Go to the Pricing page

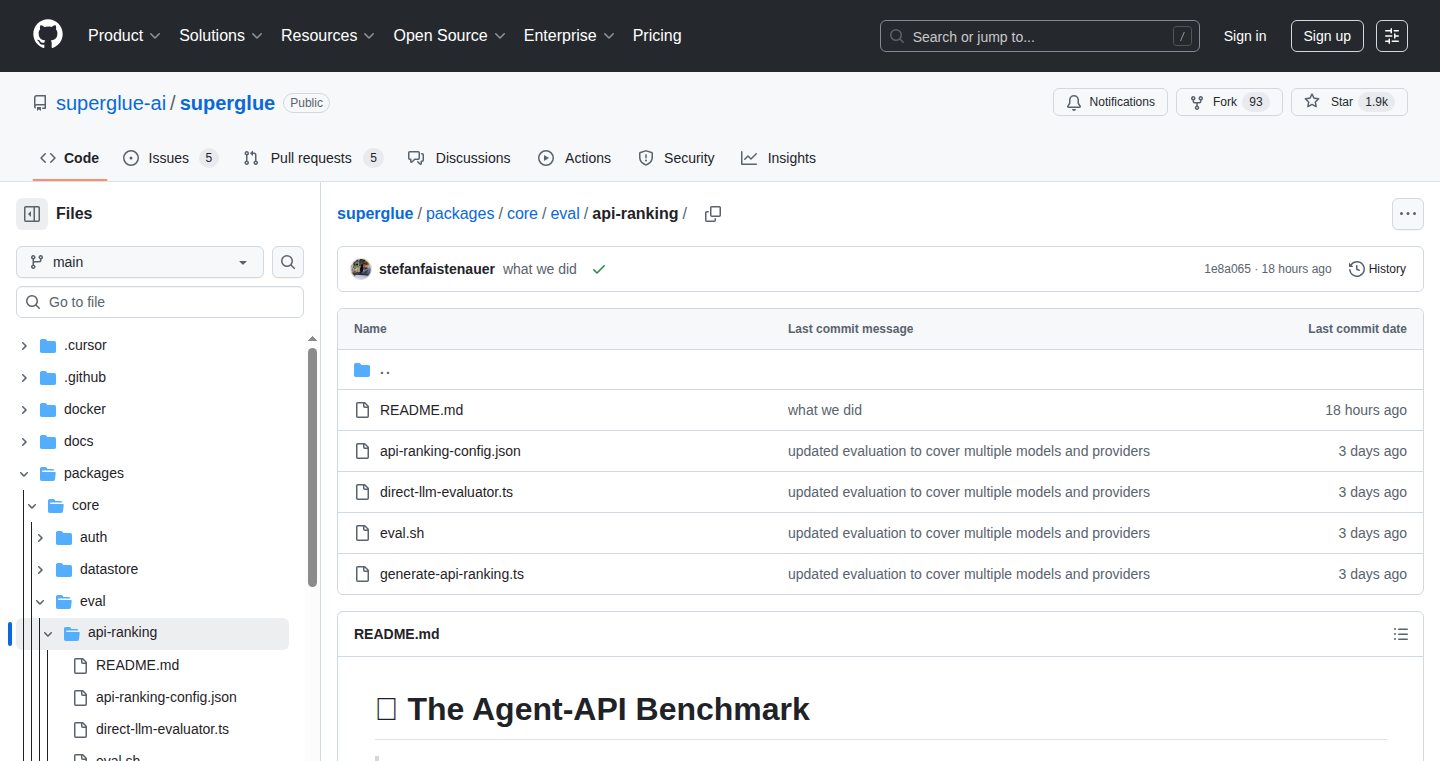pos(657,36)
